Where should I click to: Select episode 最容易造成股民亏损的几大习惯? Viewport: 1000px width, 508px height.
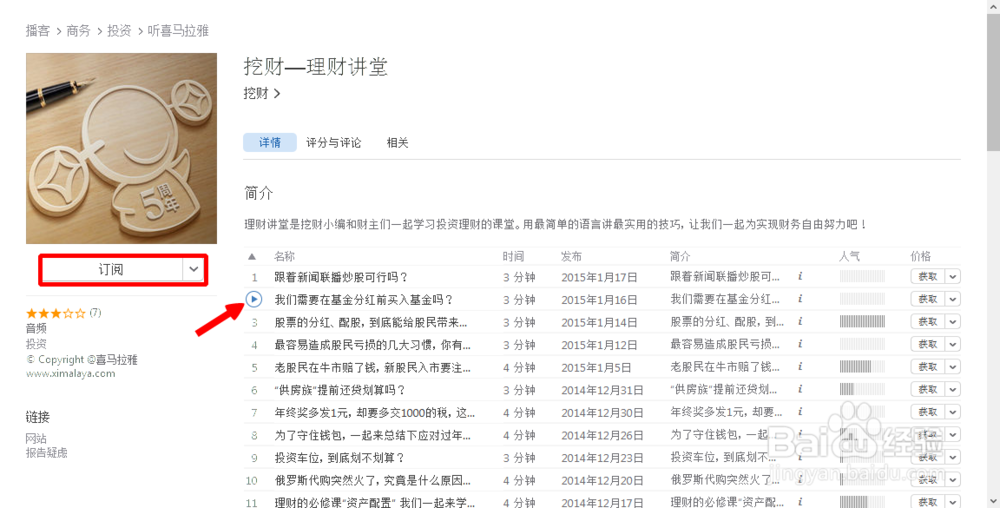tap(372, 345)
